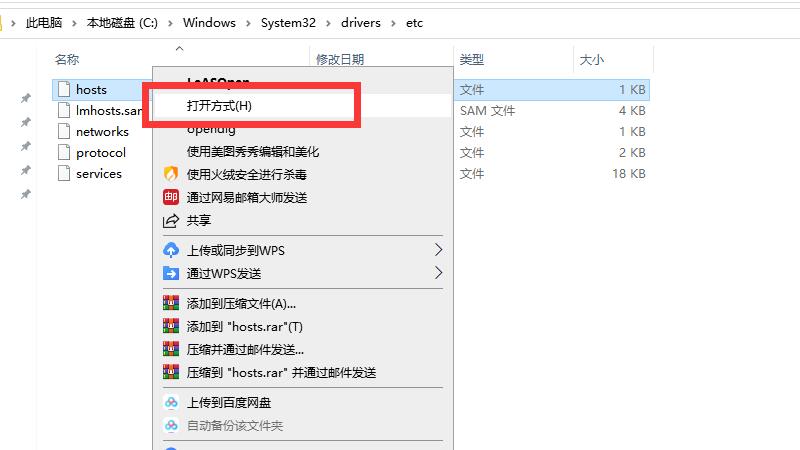This screenshot has width=800, height=450.
Task: Click the NetEase Mail Master red icon
Action: [x=170, y=197]
